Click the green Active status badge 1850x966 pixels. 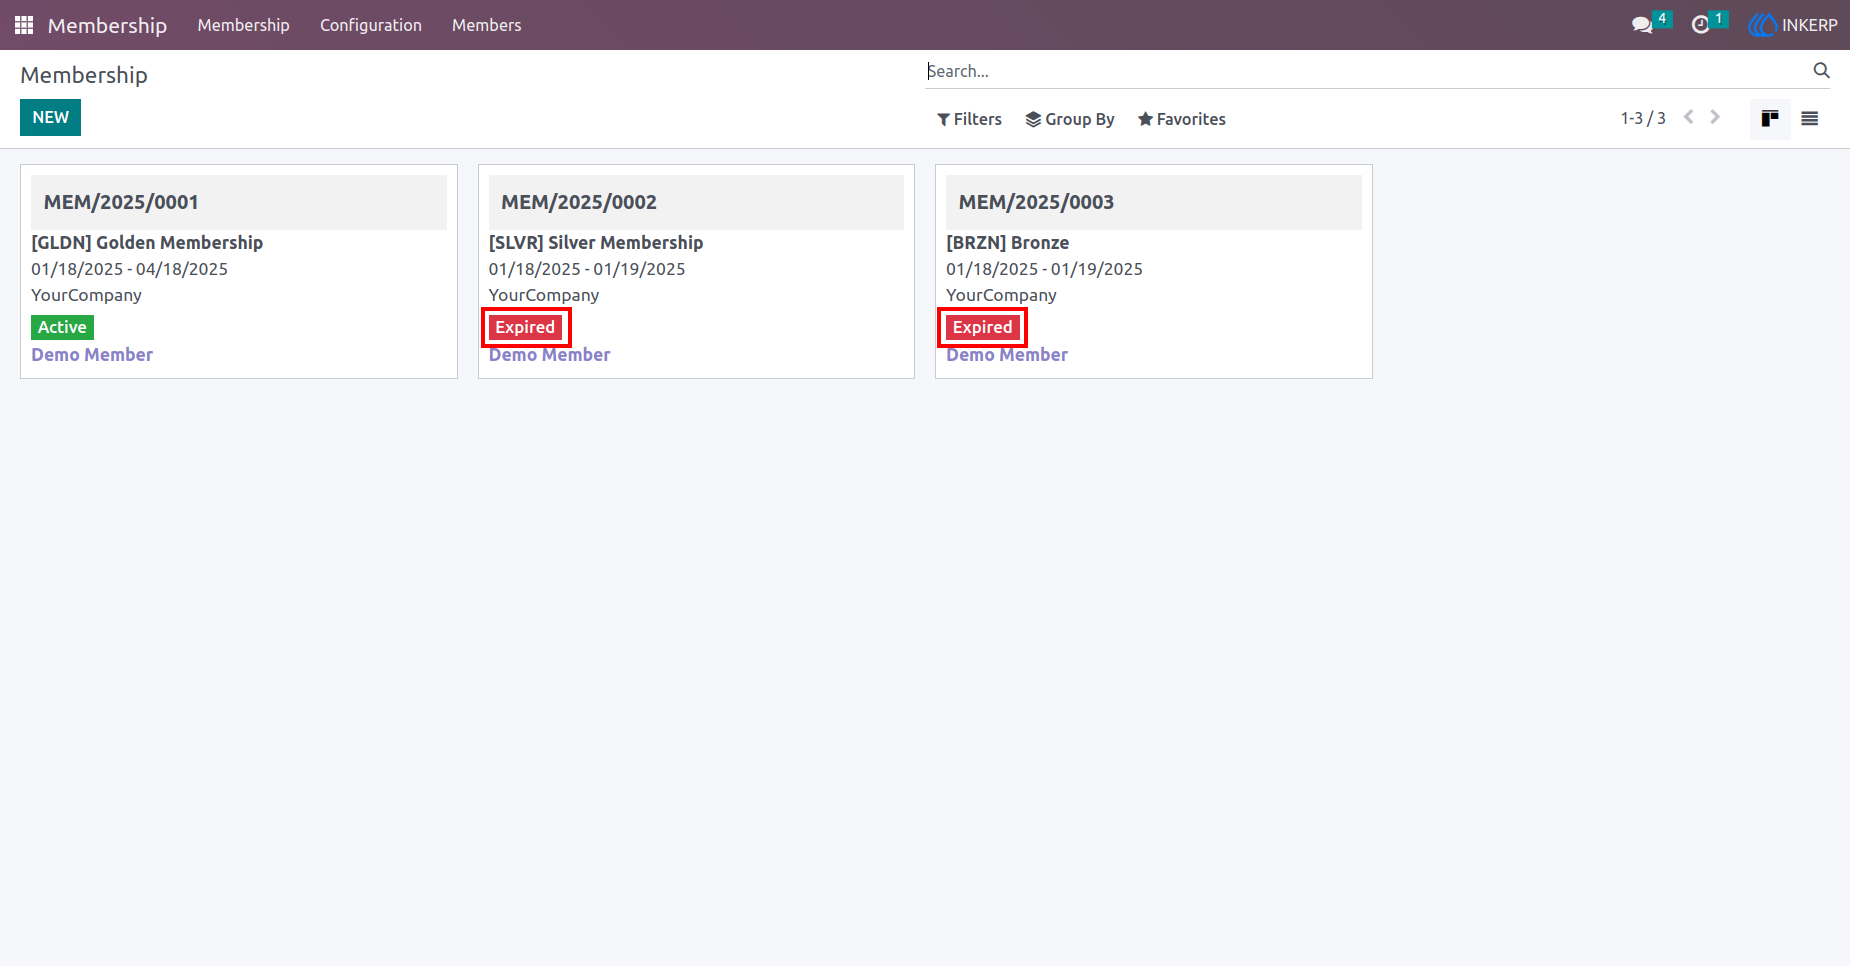(x=62, y=327)
